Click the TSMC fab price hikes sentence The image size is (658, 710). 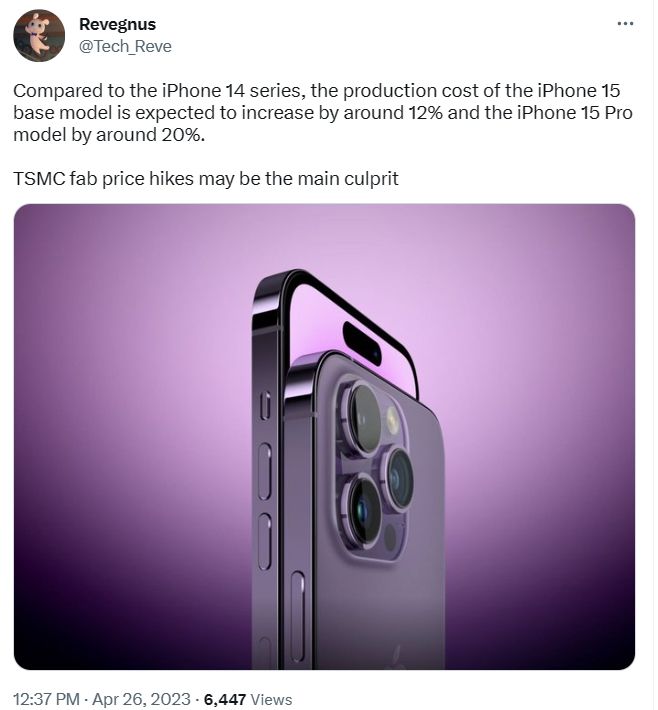(206, 179)
